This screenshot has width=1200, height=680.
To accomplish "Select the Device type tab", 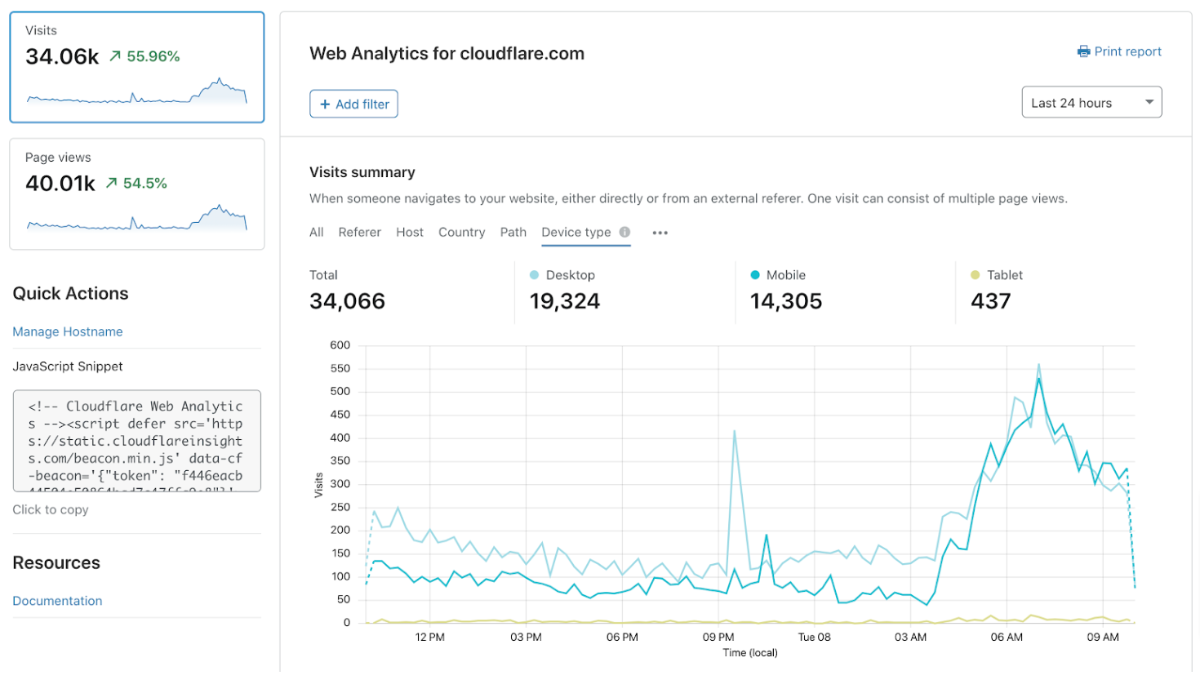I will coord(576,232).
